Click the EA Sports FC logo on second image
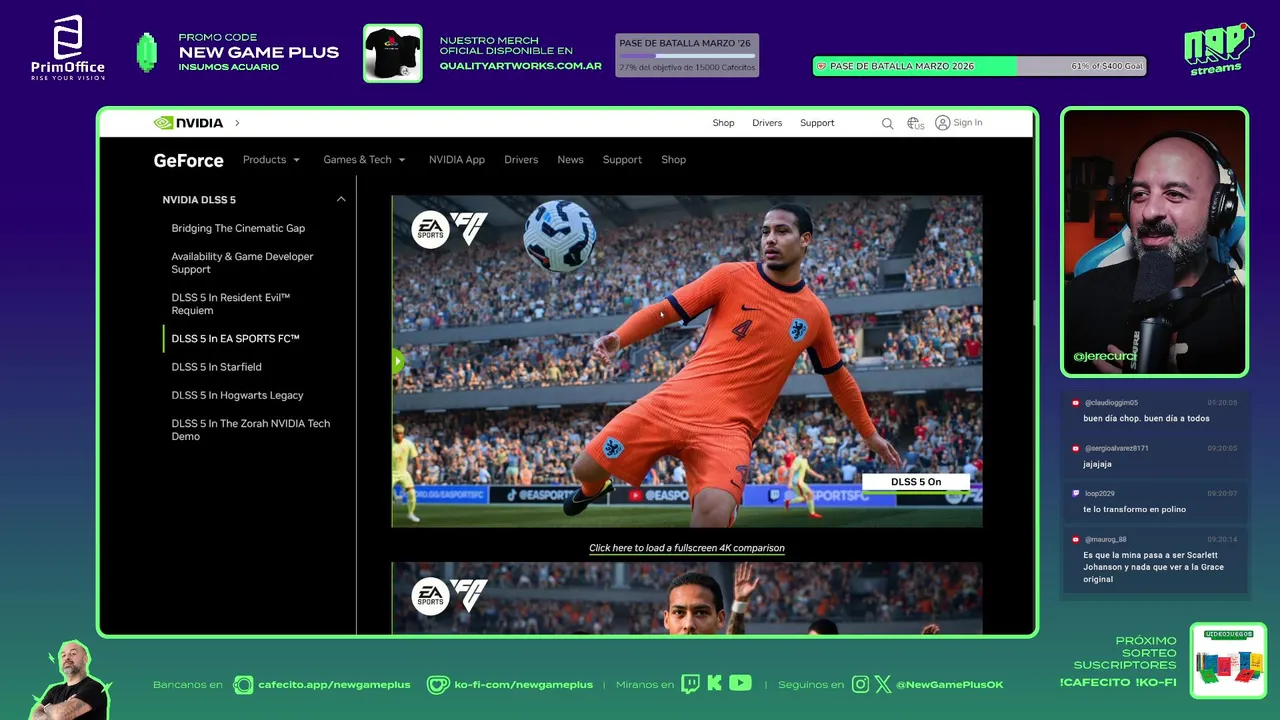Screen dimensions: 1280x720 449,596
